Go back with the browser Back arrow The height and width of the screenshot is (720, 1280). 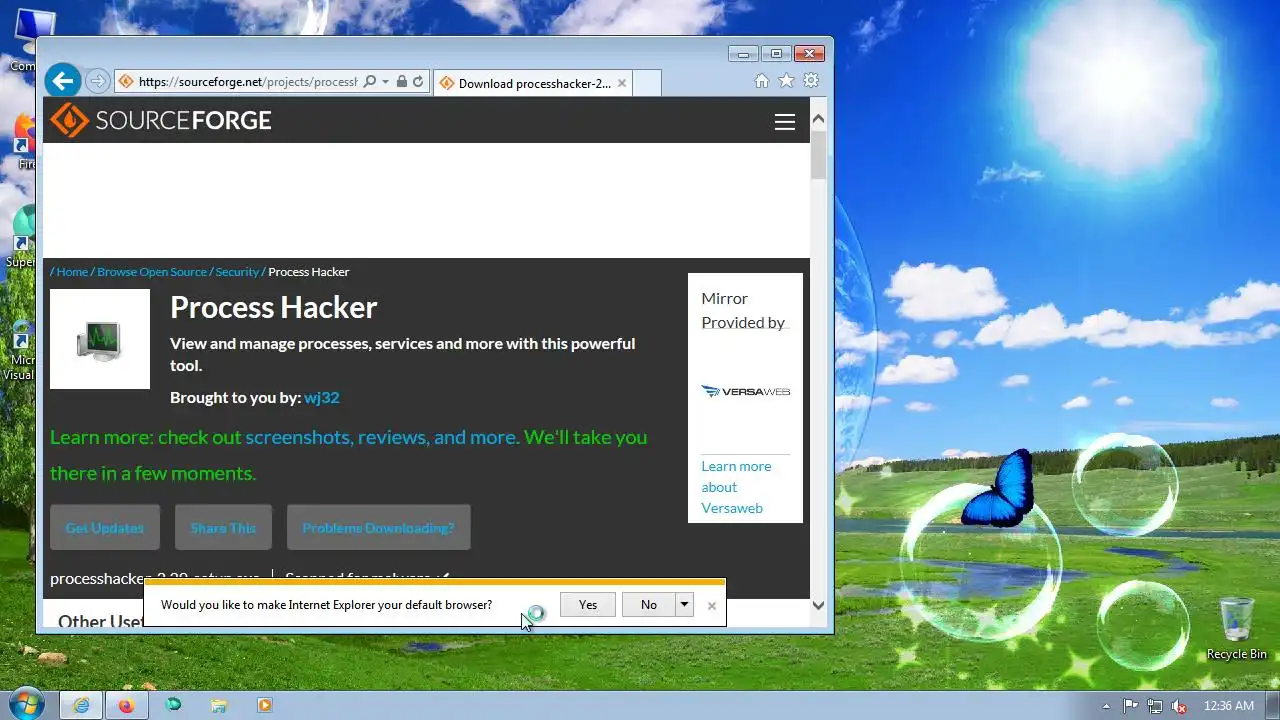(62, 81)
